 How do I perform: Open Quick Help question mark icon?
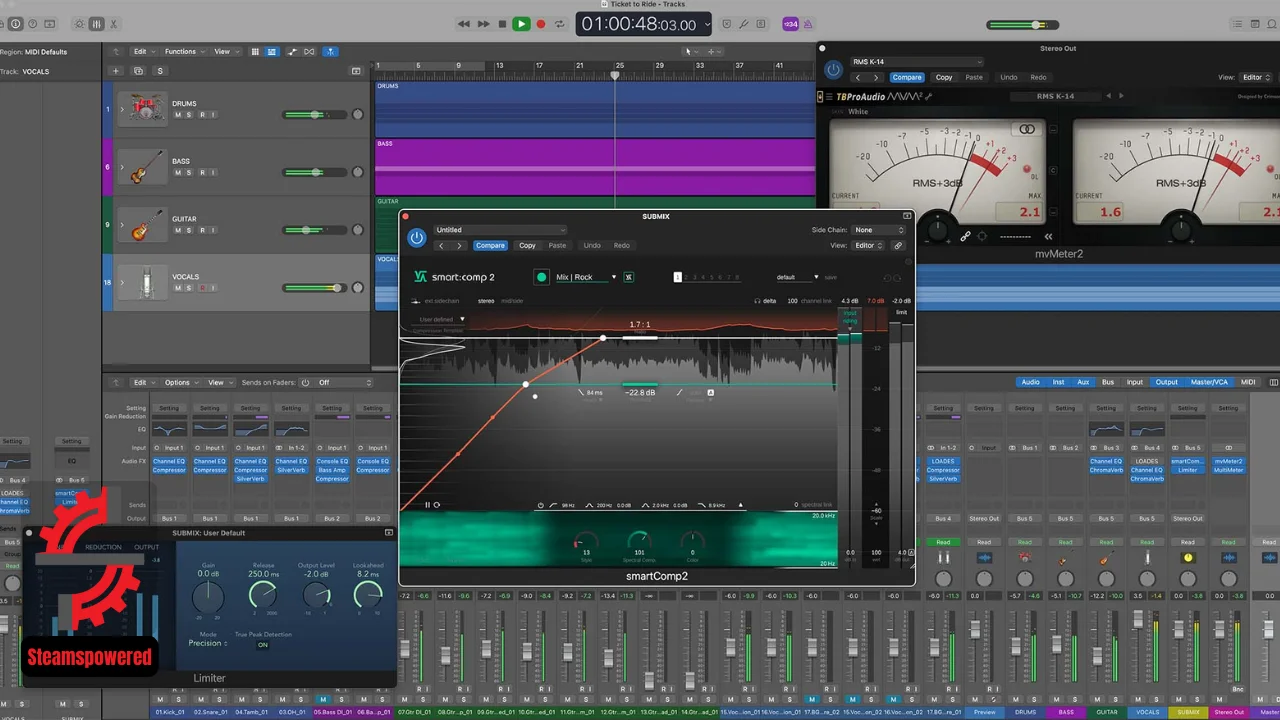(33, 24)
